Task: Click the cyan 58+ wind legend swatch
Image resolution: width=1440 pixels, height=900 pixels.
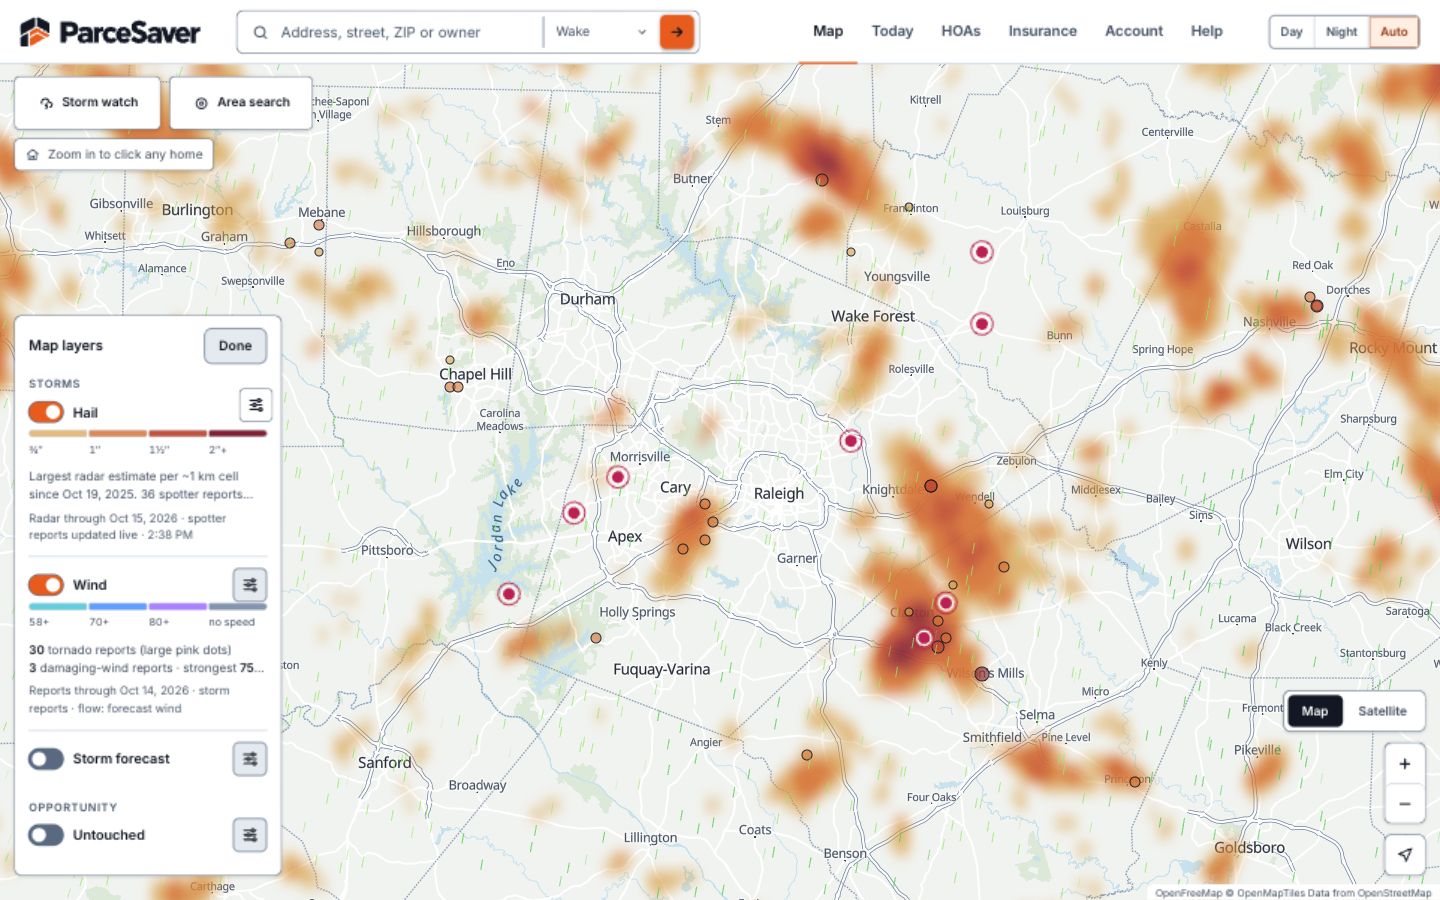Action: (57, 606)
